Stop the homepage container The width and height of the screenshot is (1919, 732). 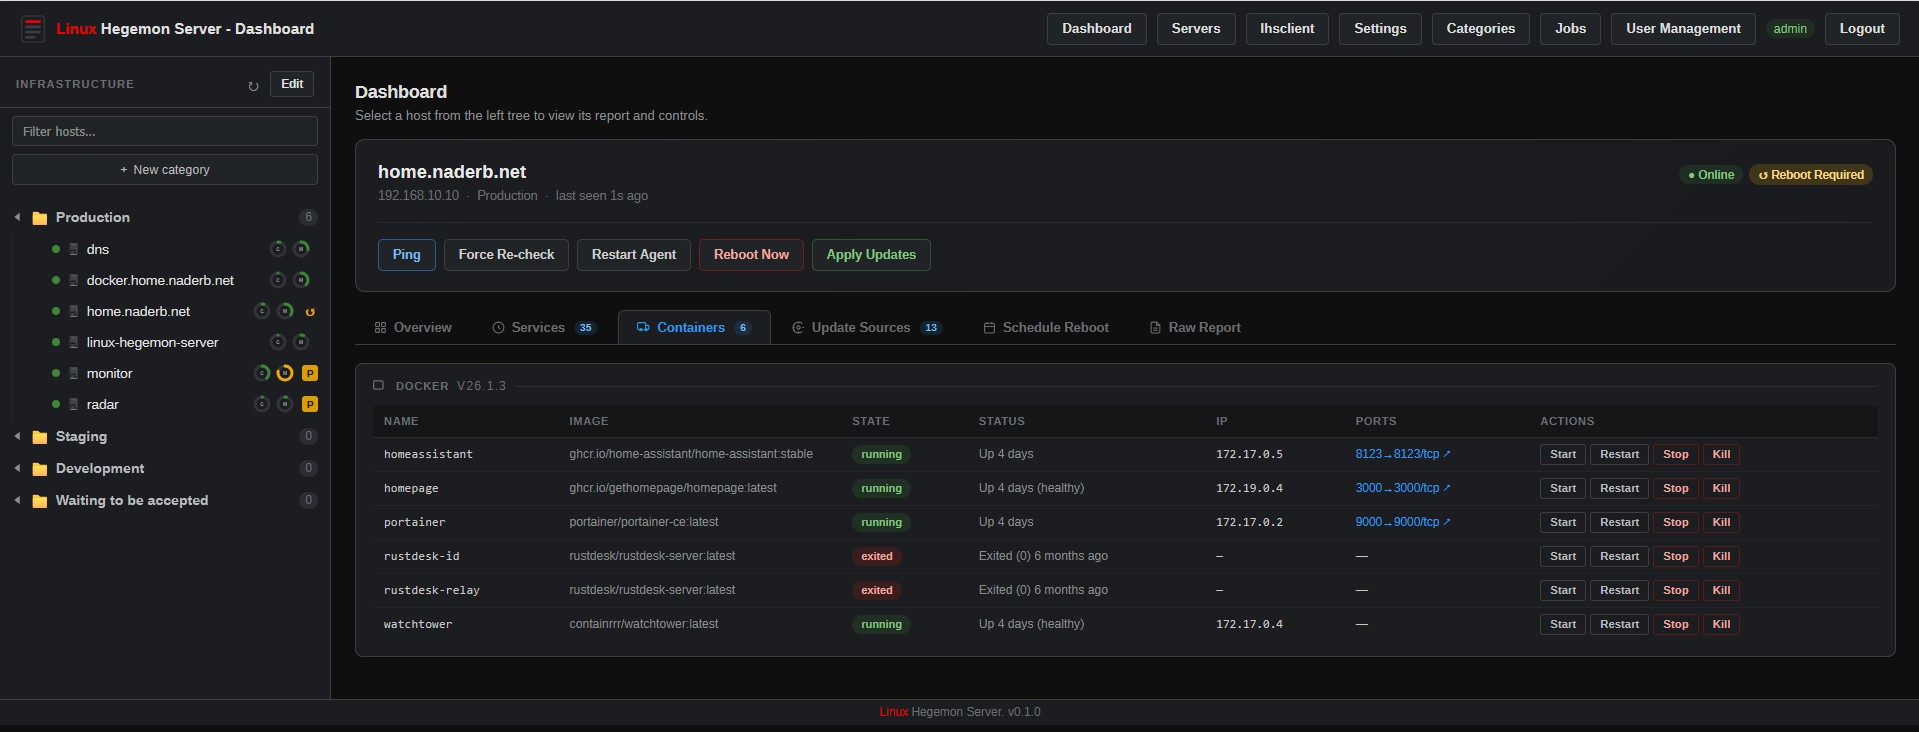(x=1675, y=488)
